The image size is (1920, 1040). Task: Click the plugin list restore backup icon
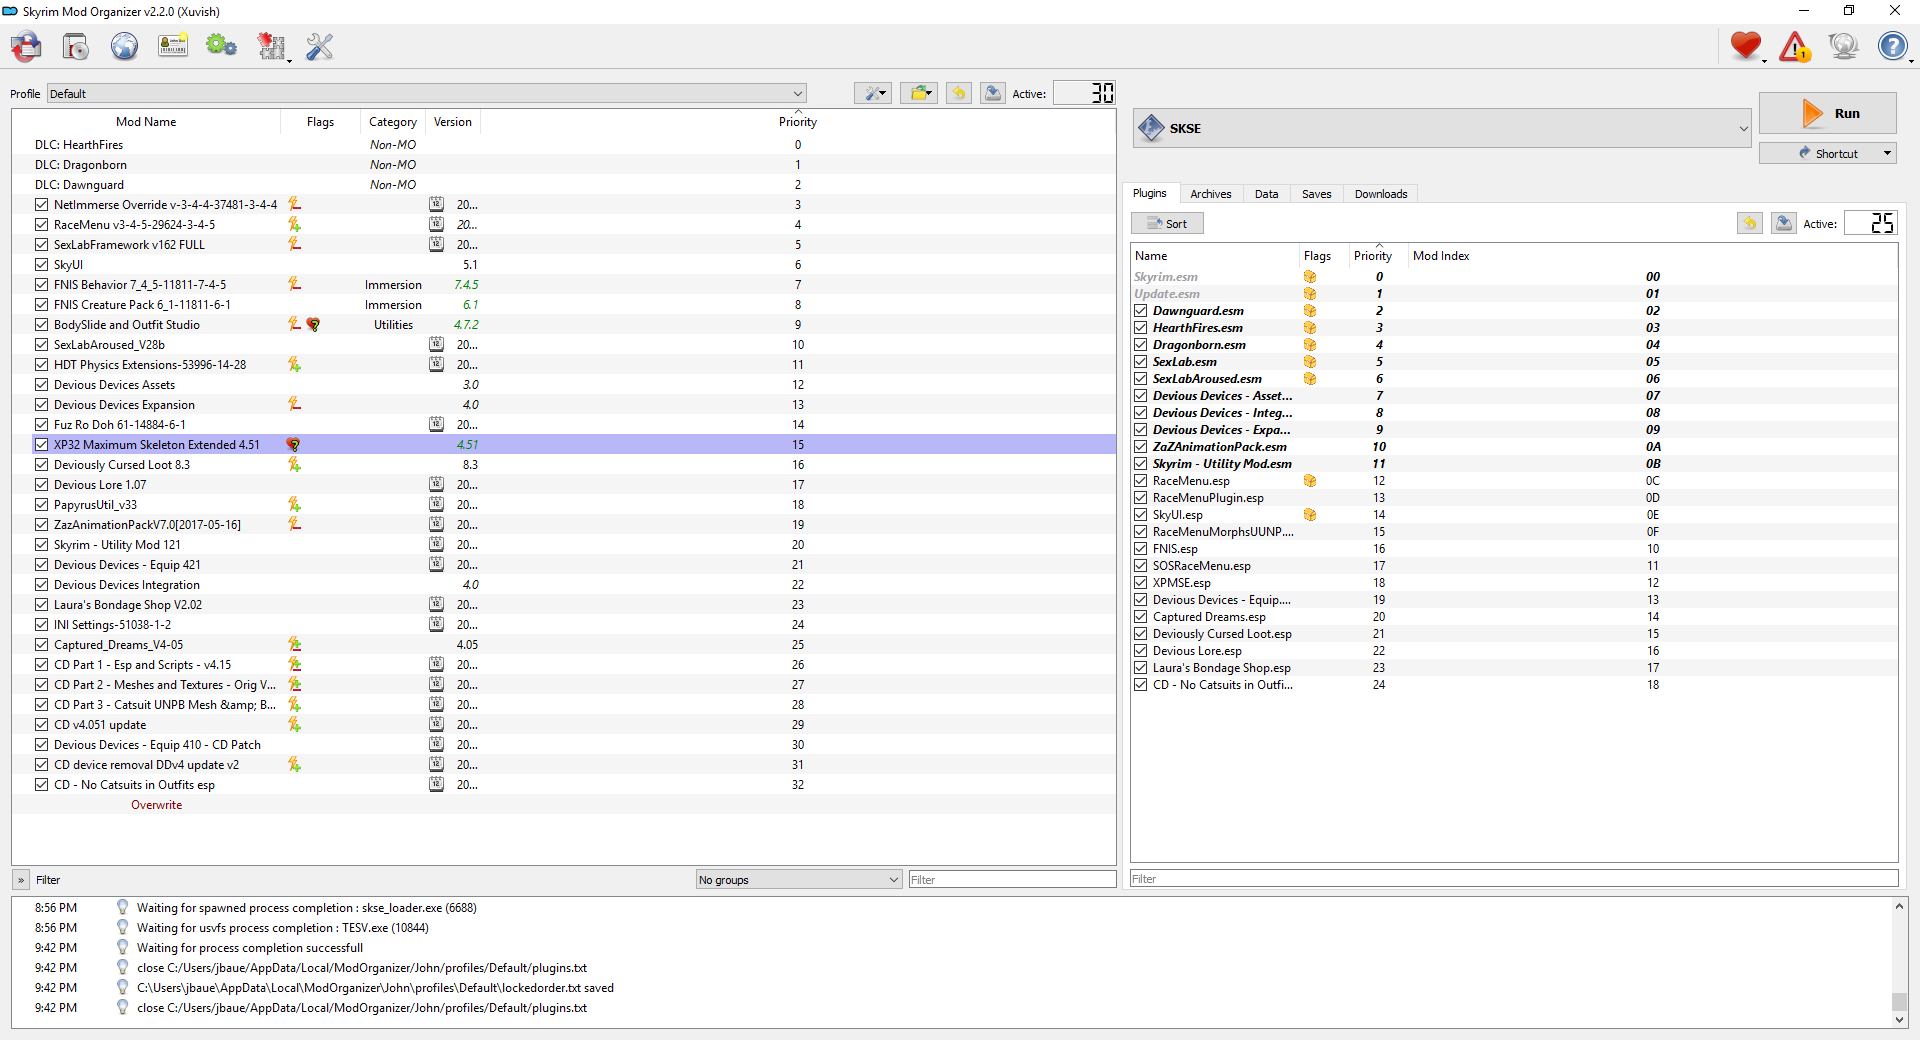[x=1750, y=223]
